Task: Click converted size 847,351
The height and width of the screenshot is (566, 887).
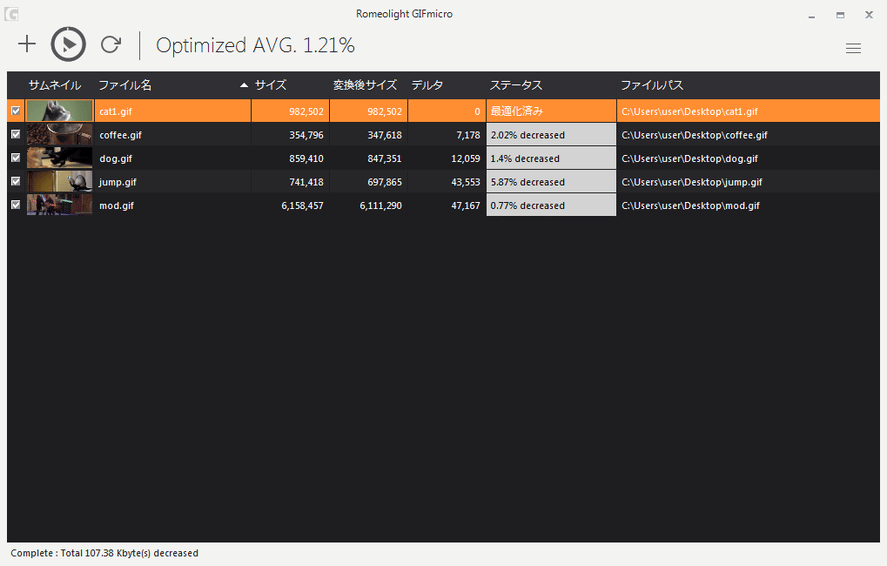Action: pyautogui.click(x=385, y=159)
